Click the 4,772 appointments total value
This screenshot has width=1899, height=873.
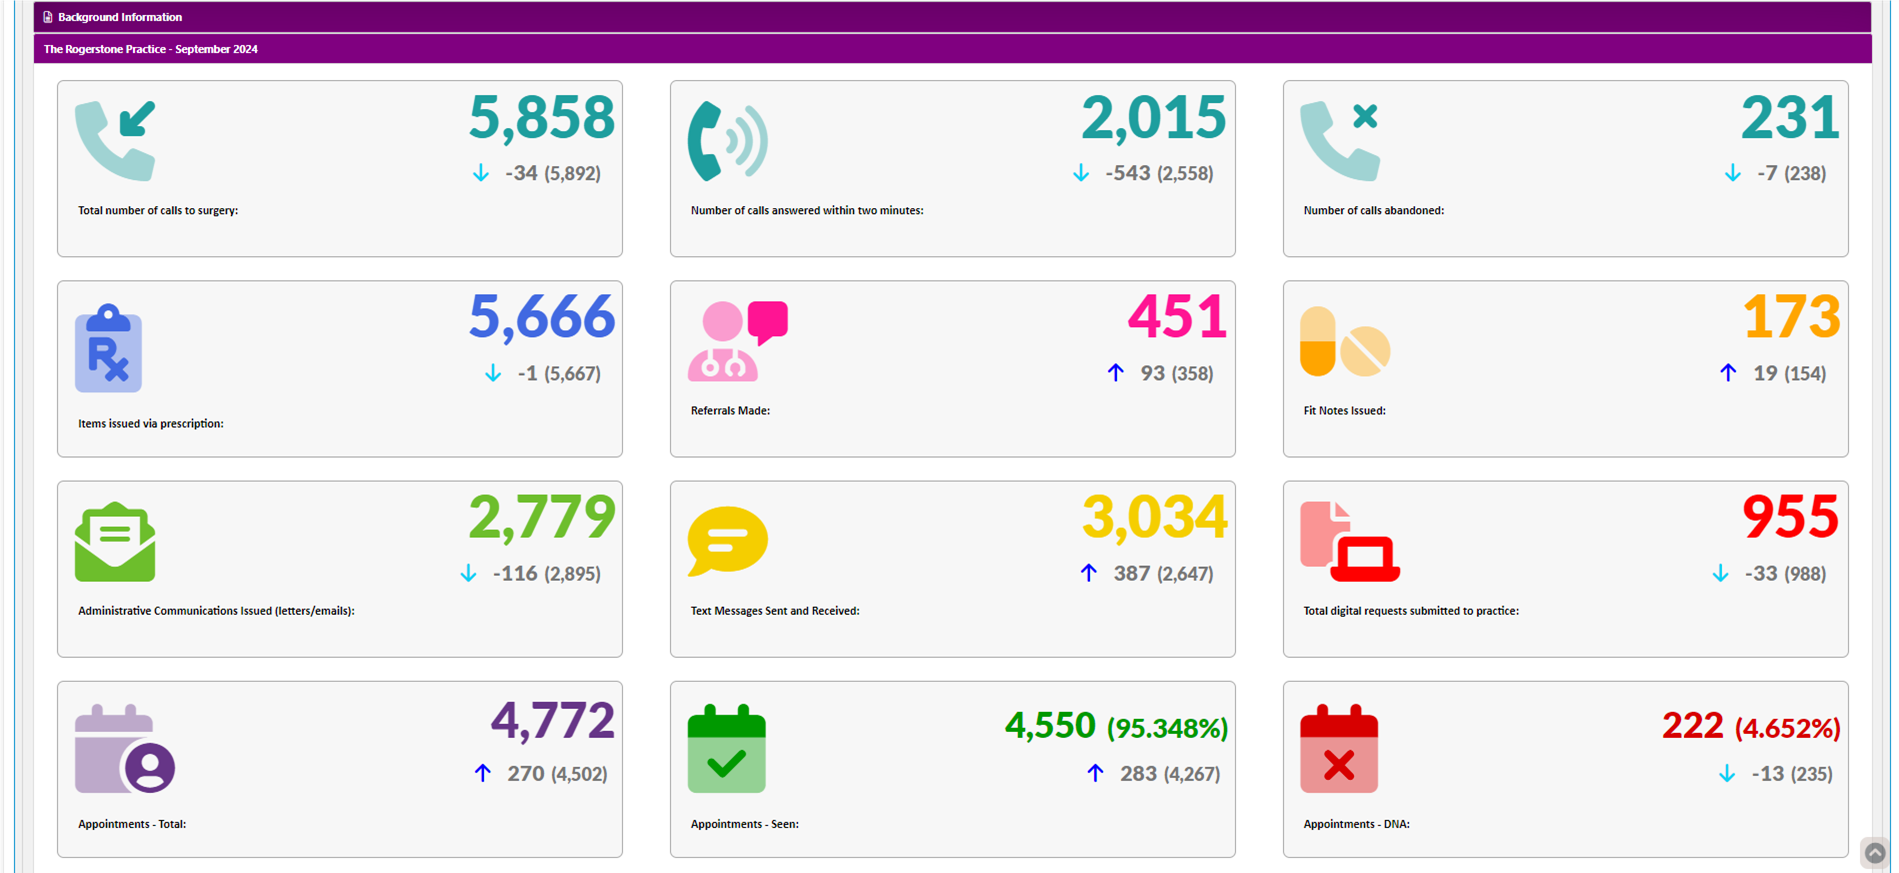(552, 720)
